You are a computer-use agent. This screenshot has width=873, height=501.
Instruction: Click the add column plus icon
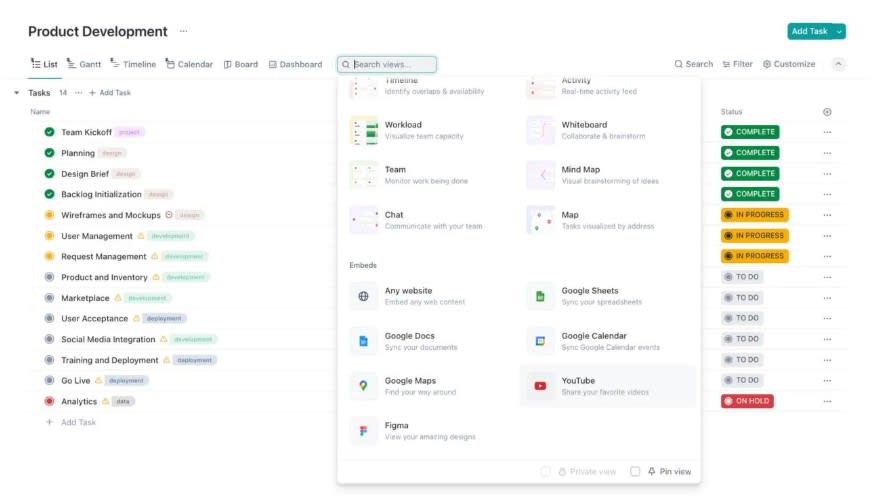[x=827, y=112]
